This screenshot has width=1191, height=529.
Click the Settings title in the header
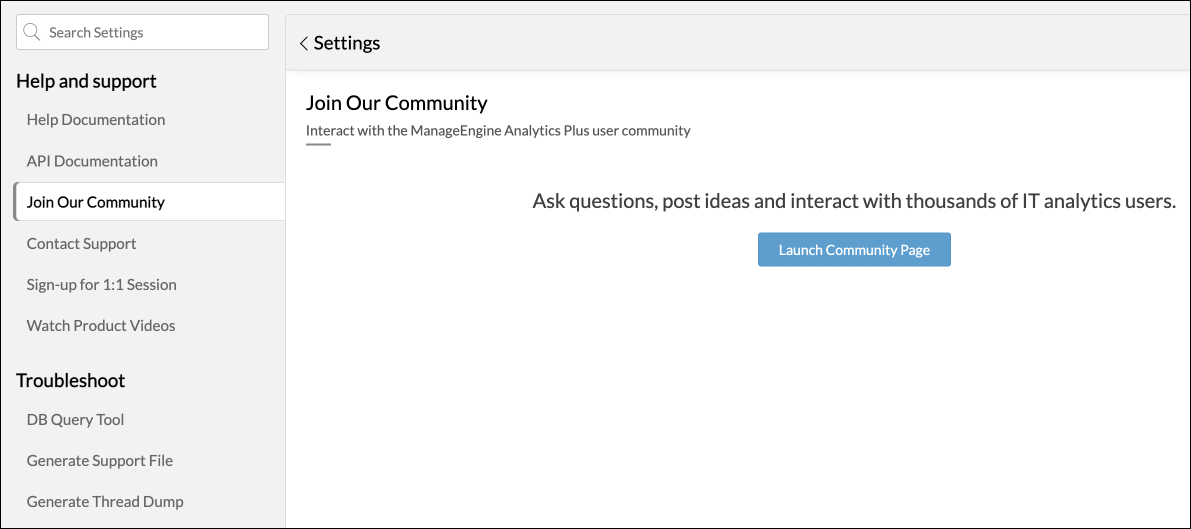pyautogui.click(x=347, y=44)
